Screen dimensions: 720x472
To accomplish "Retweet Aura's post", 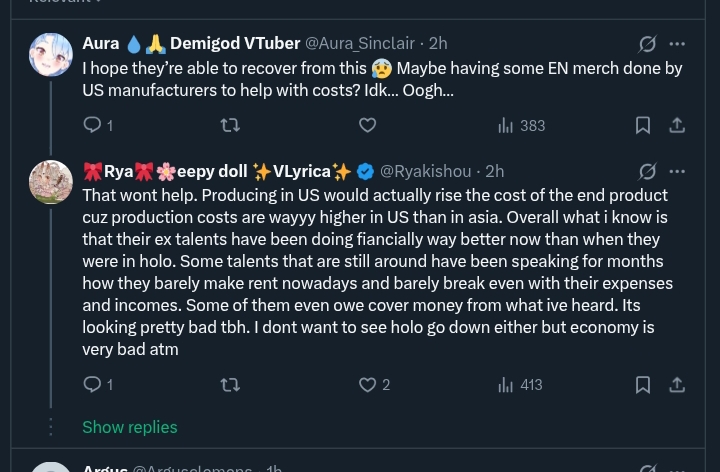I will click(229, 125).
